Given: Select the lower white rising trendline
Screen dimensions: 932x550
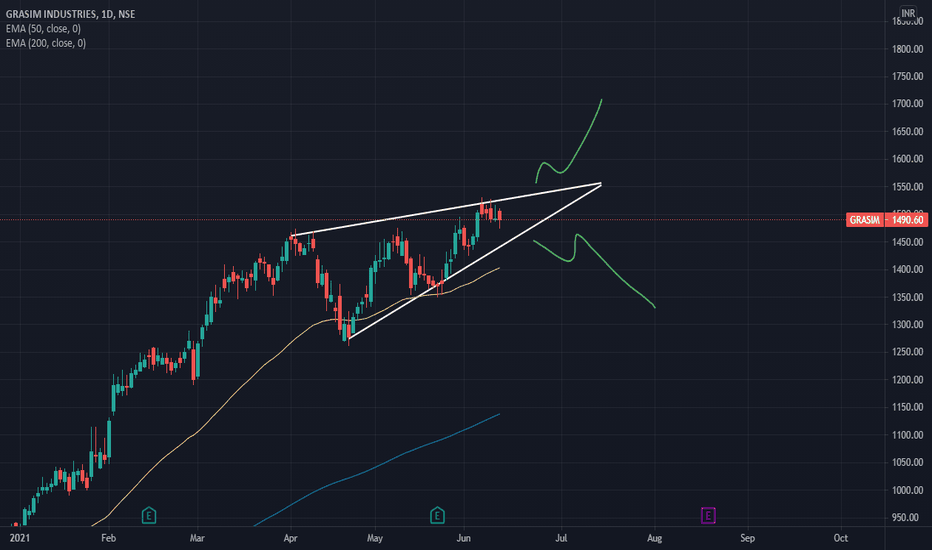Looking at the screenshot, I should [476, 262].
